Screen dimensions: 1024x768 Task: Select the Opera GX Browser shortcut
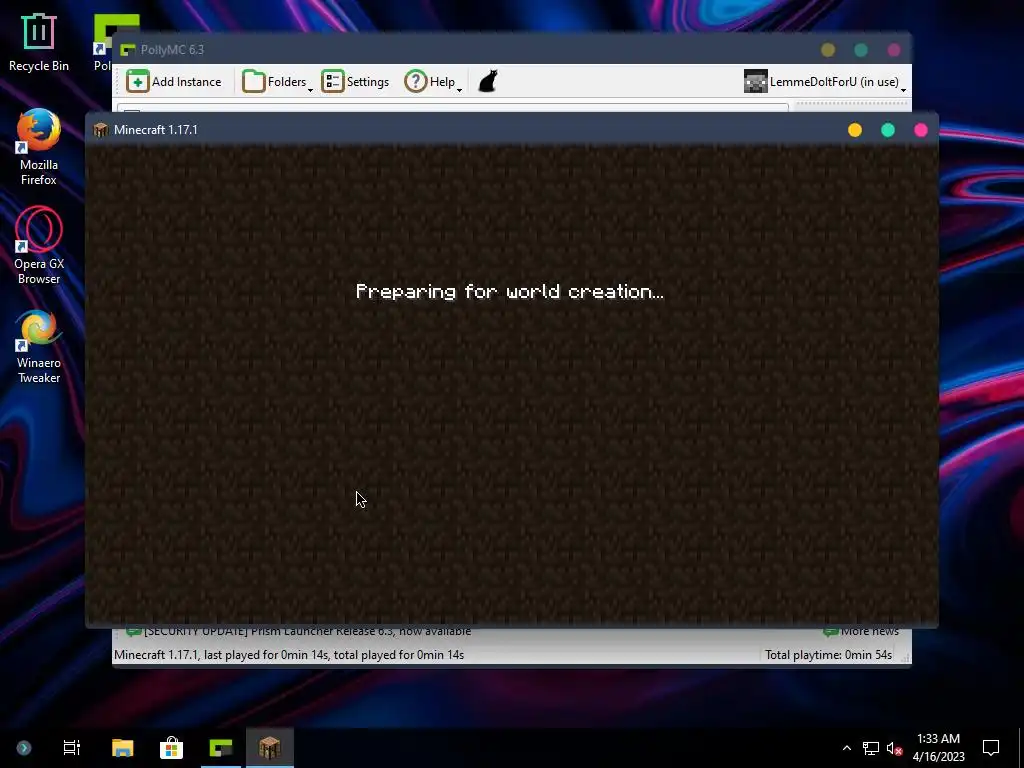click(39, 246)
